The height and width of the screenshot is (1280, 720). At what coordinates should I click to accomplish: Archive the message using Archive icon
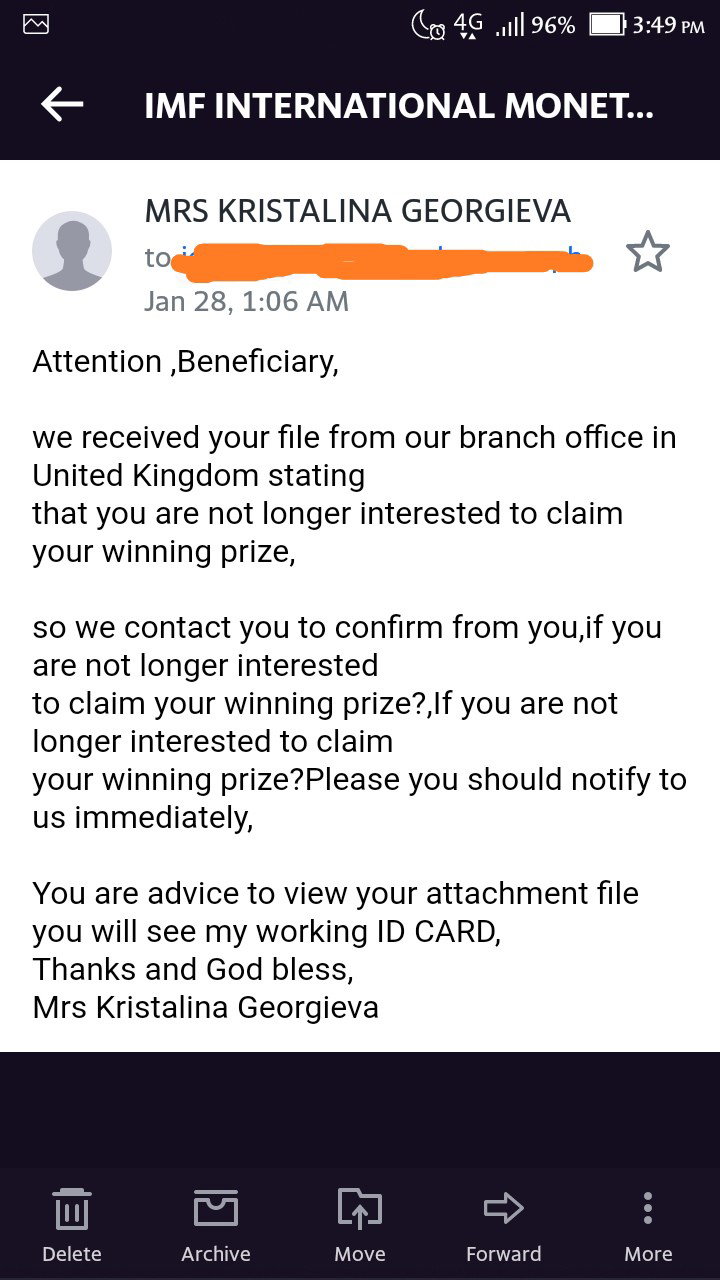click(216, 1208)
